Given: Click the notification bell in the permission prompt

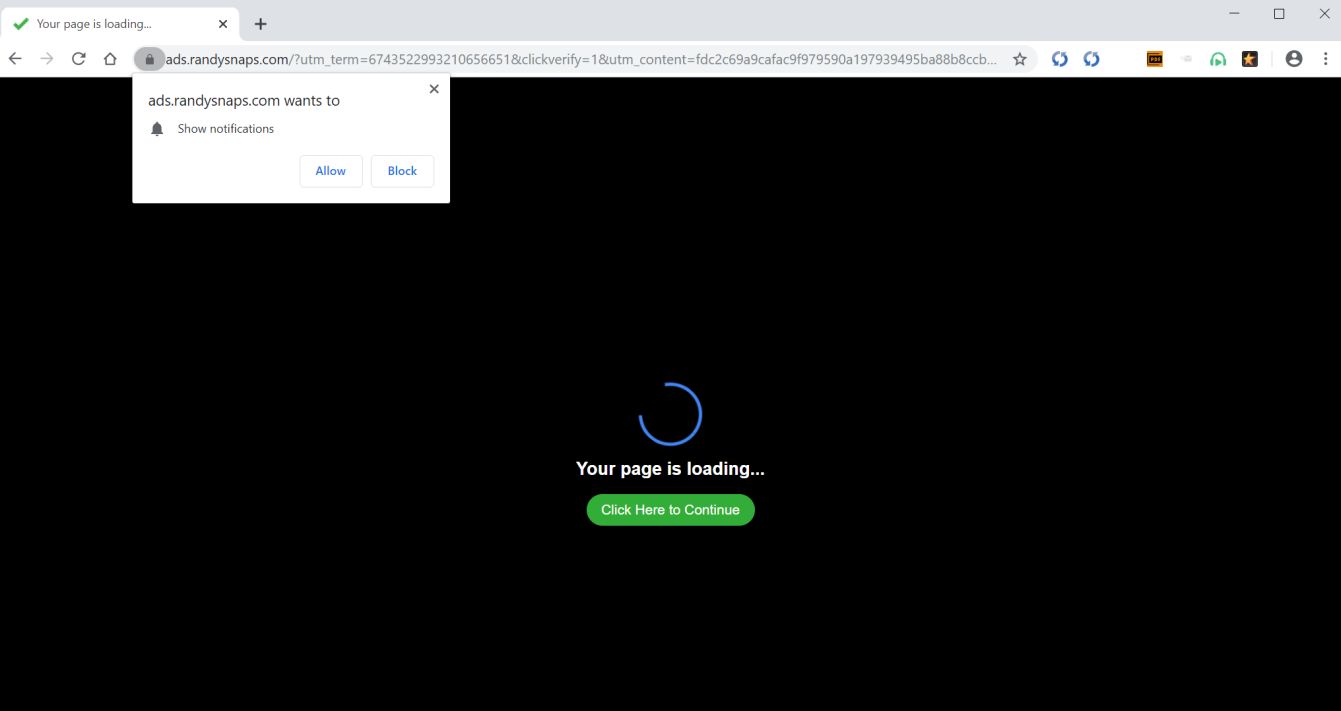Looking at the screenshot, I should coord(157,128).
